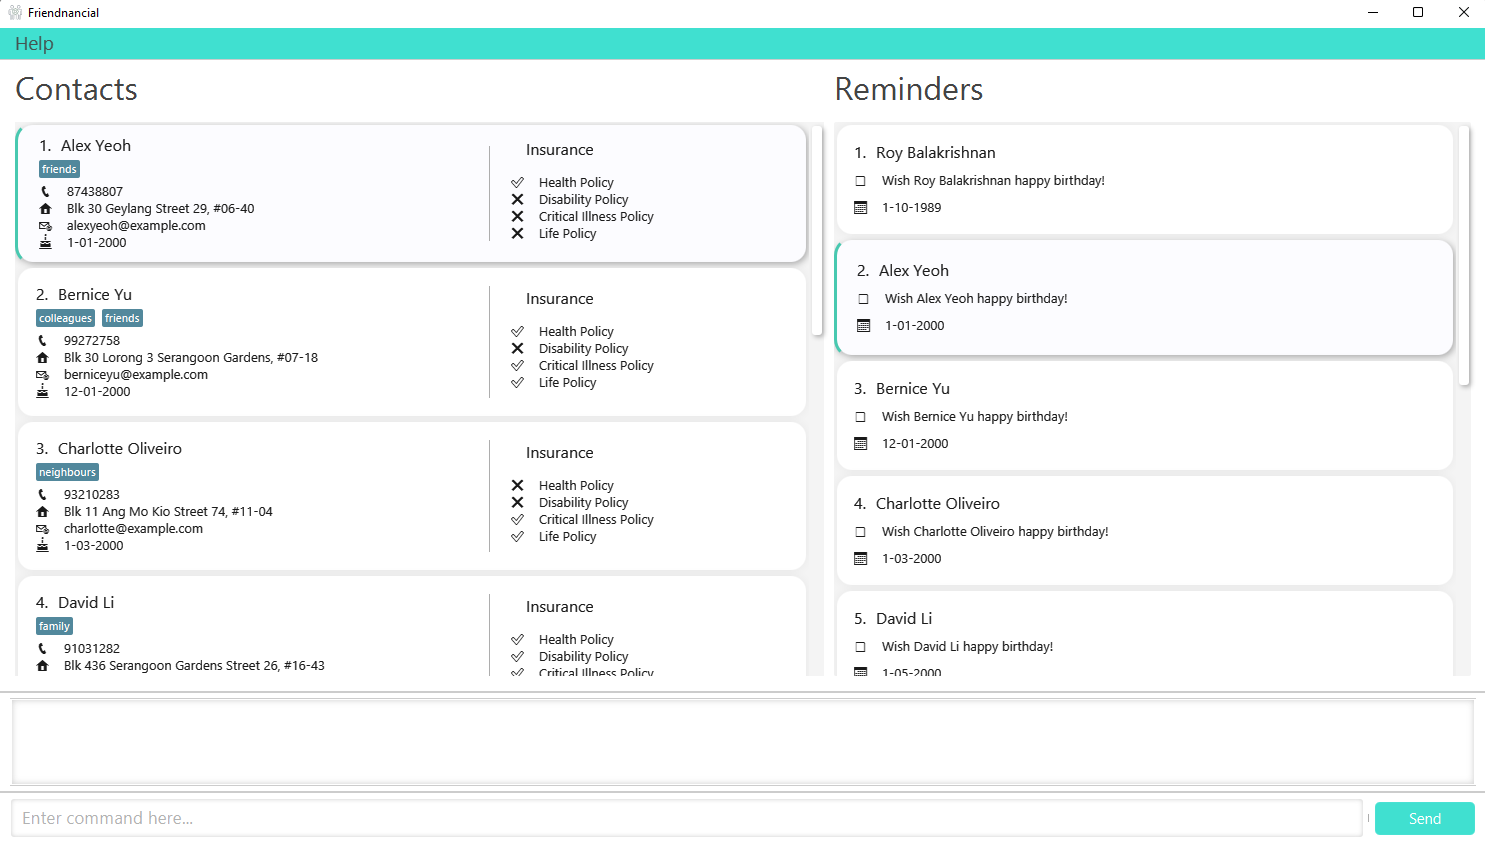This screenshot has height=842, width=1485.
Task: Click Alex Yeoh's birthday cake icon
Action: pos(45,243)
